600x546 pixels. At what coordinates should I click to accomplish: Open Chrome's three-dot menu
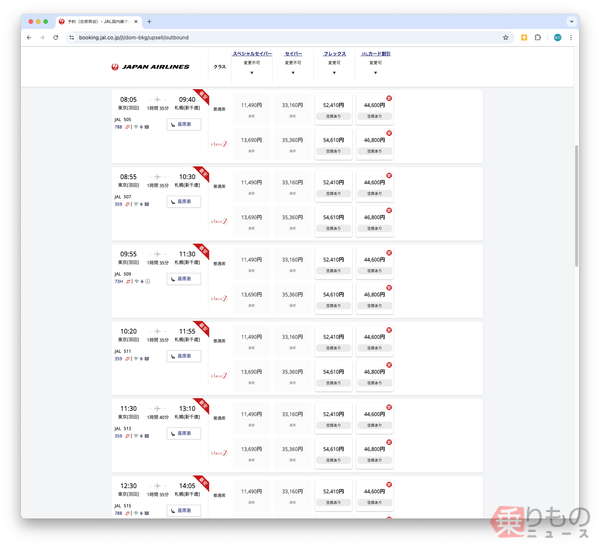tap(571, 37)
